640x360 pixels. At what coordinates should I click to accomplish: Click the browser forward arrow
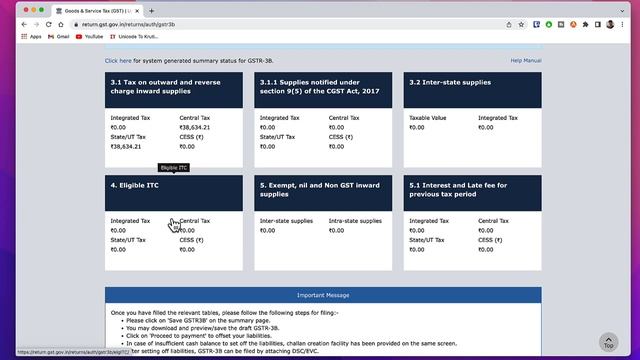tap(36, 24)
